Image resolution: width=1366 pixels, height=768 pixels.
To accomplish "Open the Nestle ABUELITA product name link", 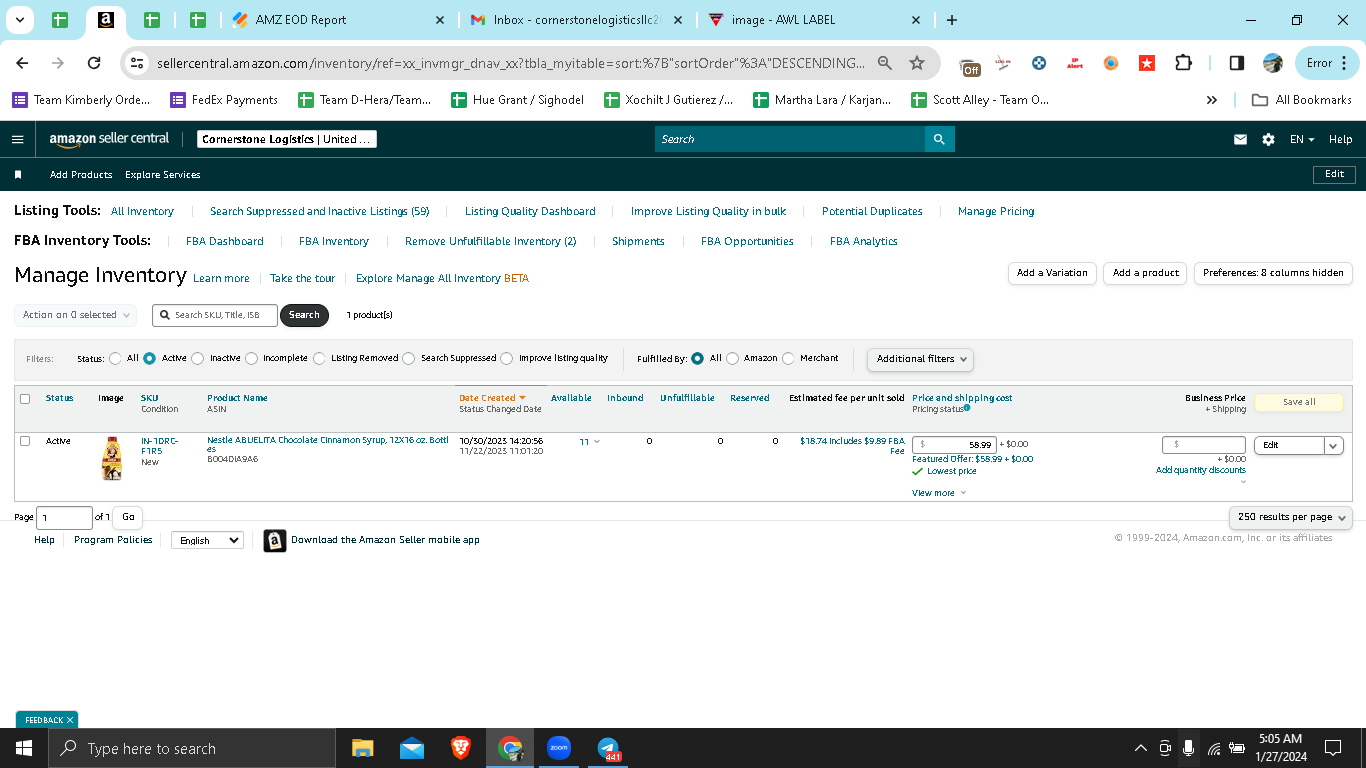I will coord(327,445).
